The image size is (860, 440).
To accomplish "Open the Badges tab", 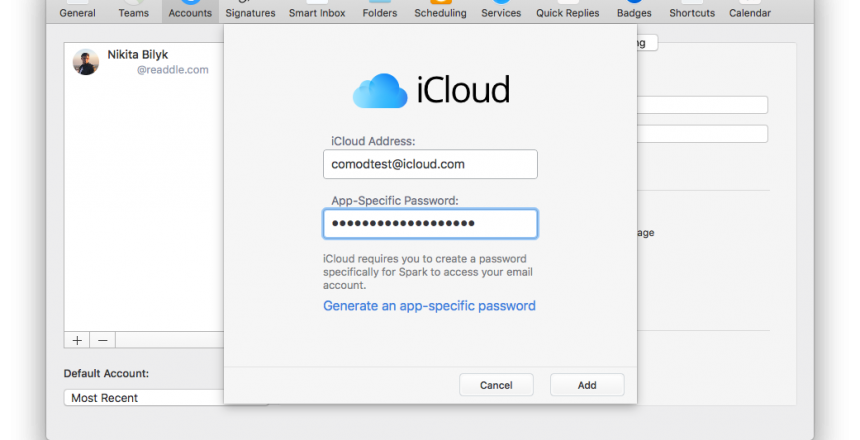I will pos(634,11).
